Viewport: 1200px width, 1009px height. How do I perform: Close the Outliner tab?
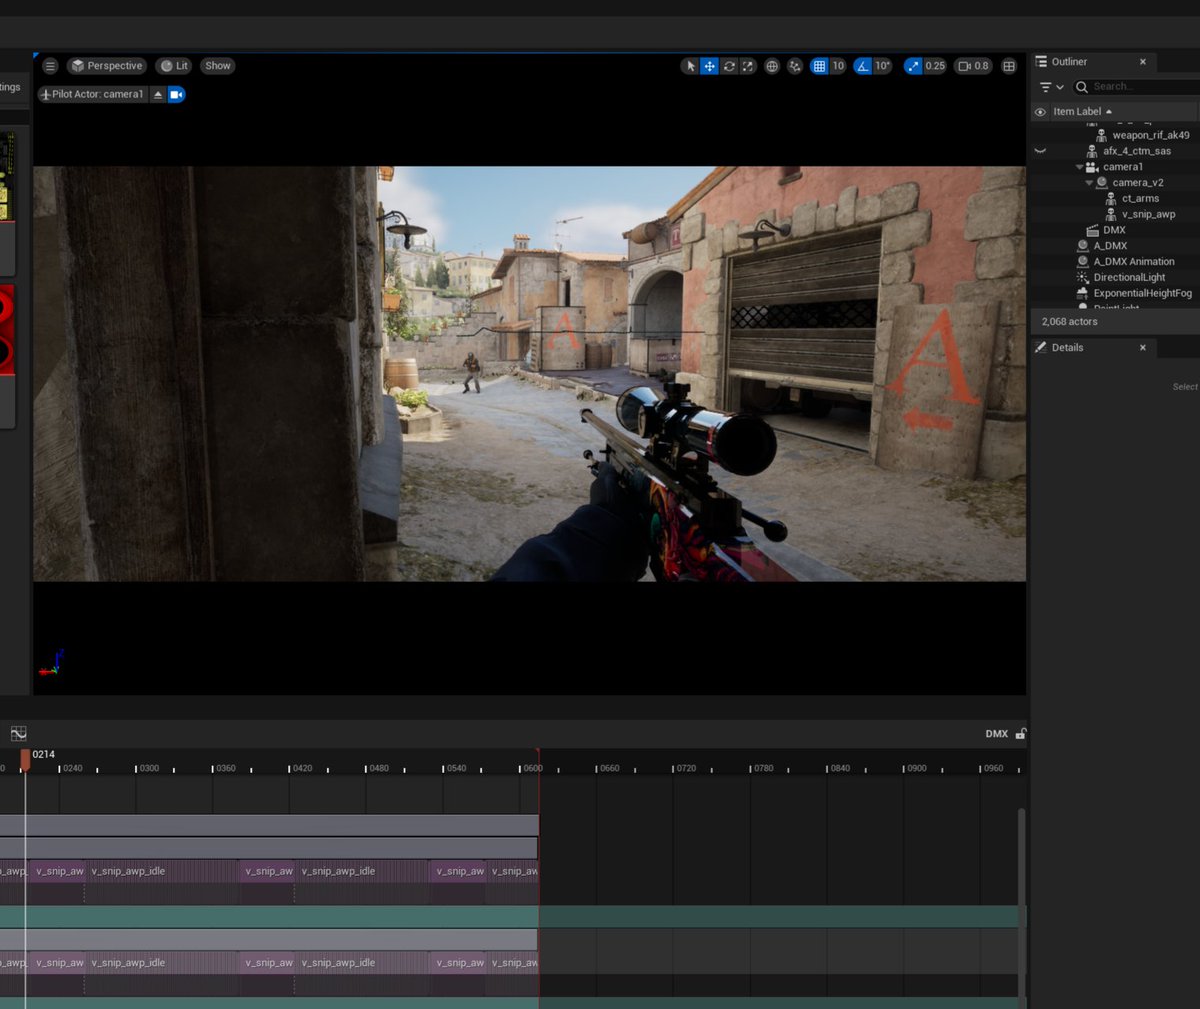(x=1143, y=62)
